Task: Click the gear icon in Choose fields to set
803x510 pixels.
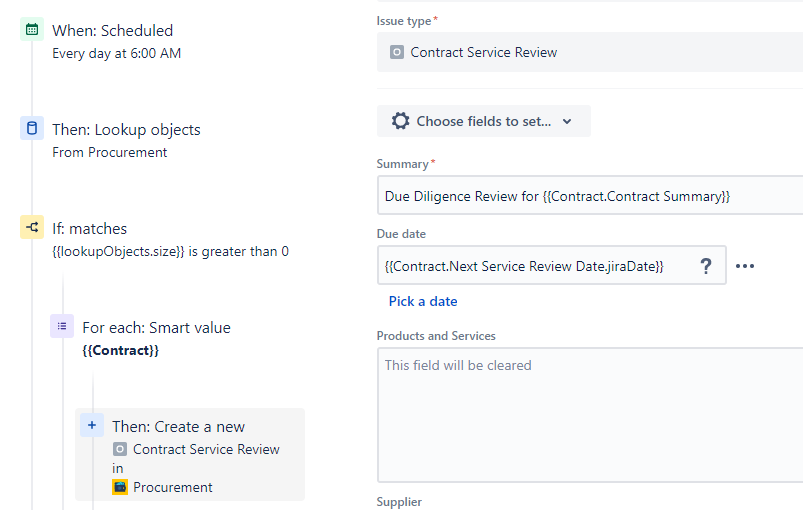Action: (x=400, y=121)
